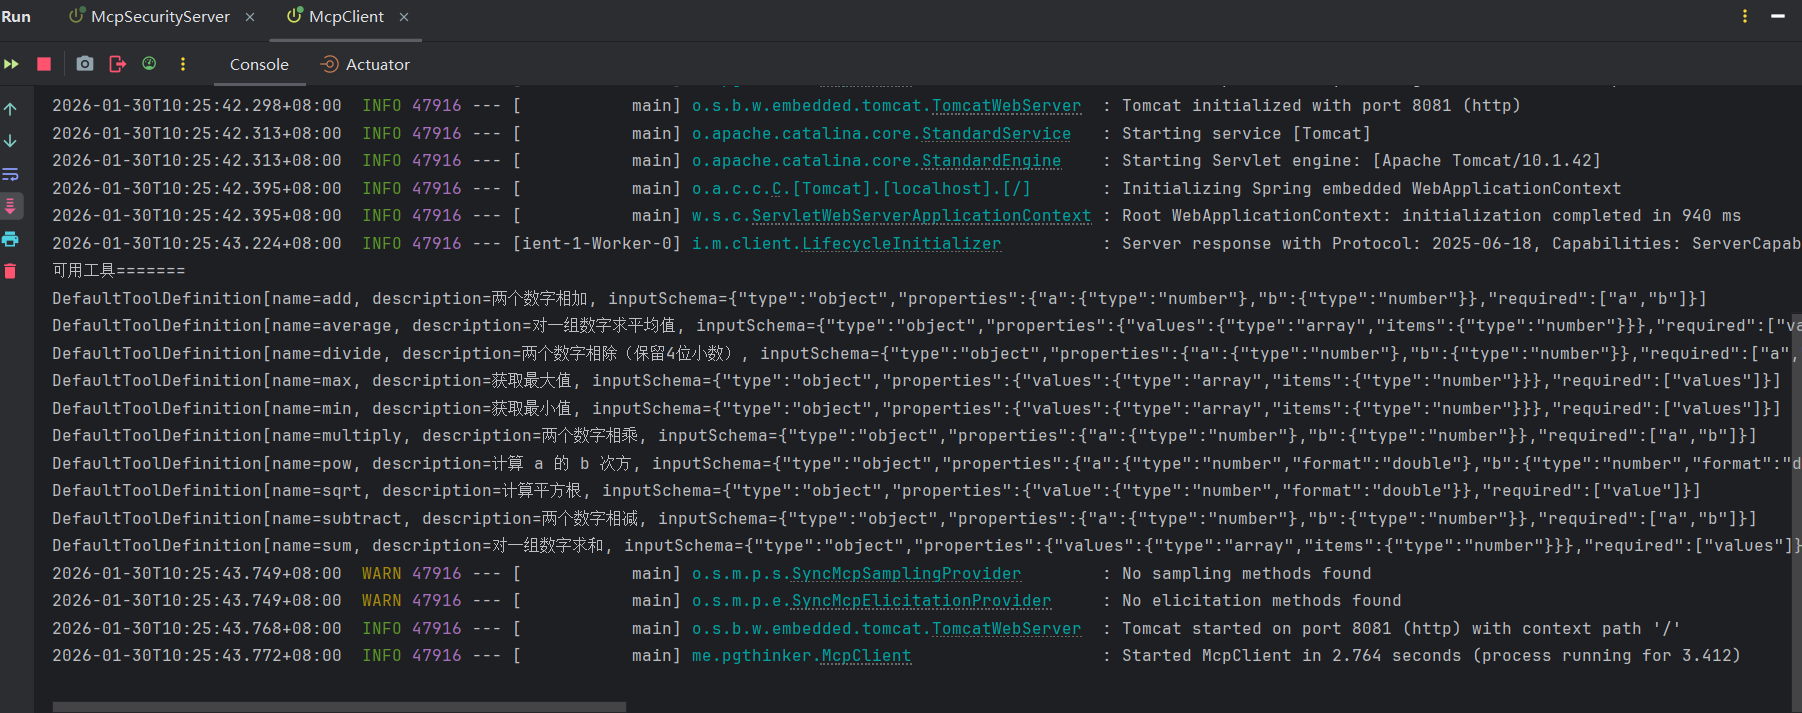Click the name=add tool definition line
The height and width of the screenshot is (713, 1802).
coord(879,299)
